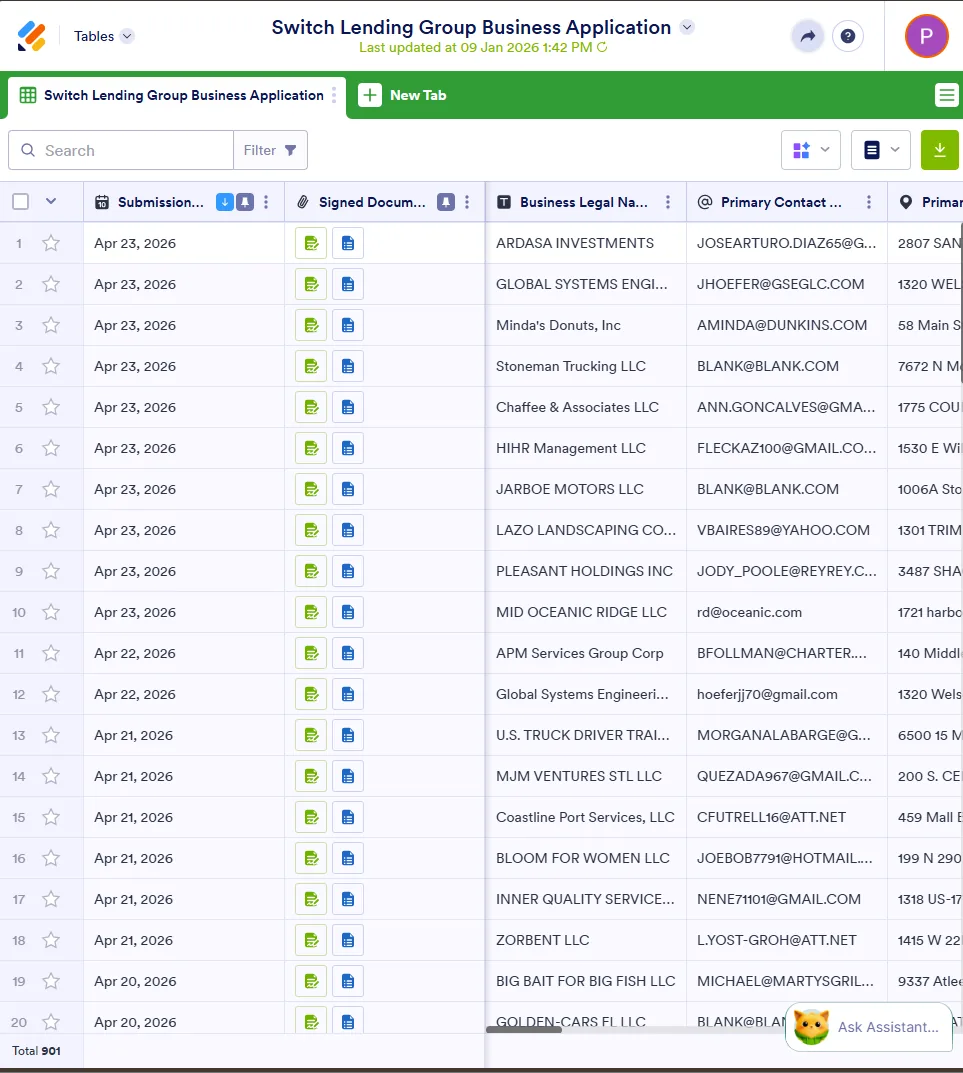This screenshot has height=1073, width=963.
Task: Expand the row height view dropdown
Action: point(880,150)
